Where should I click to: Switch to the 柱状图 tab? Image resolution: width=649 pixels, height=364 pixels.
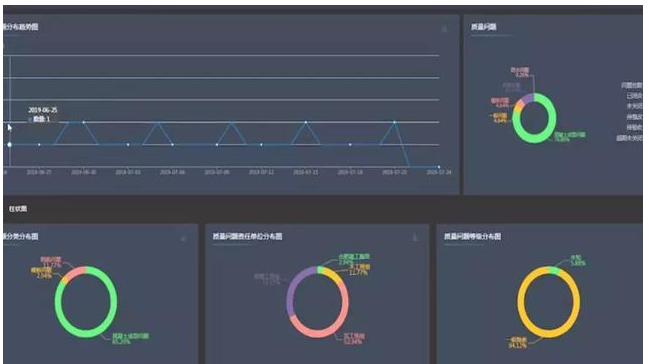click(x=18, y=209)
